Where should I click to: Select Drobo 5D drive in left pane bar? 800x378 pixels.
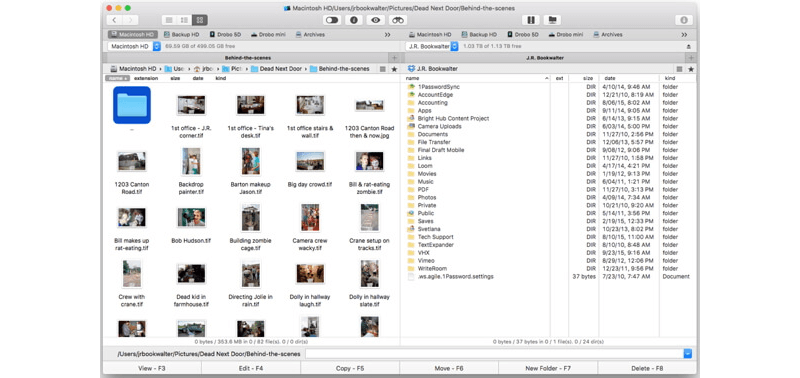[225, 35]
